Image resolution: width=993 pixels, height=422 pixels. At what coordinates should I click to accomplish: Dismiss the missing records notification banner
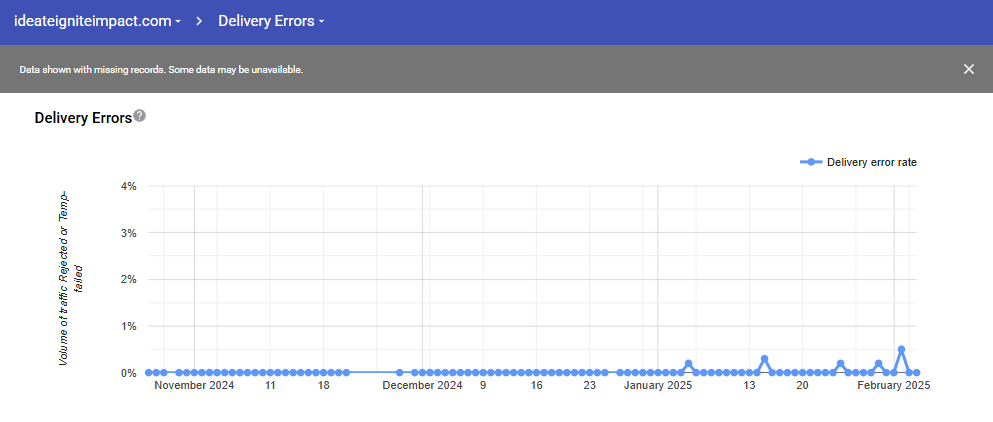pyautogui.click(x=968, y=69)
